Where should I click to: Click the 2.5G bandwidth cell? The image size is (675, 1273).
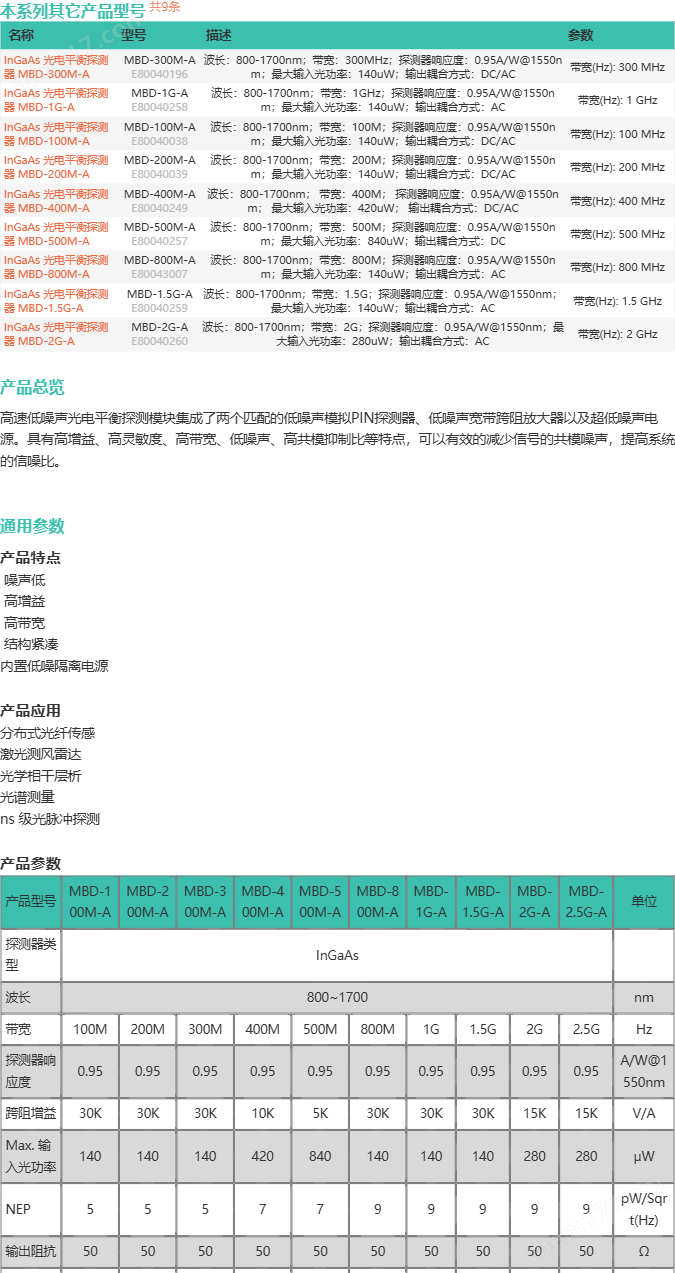tap(586, 1029)
